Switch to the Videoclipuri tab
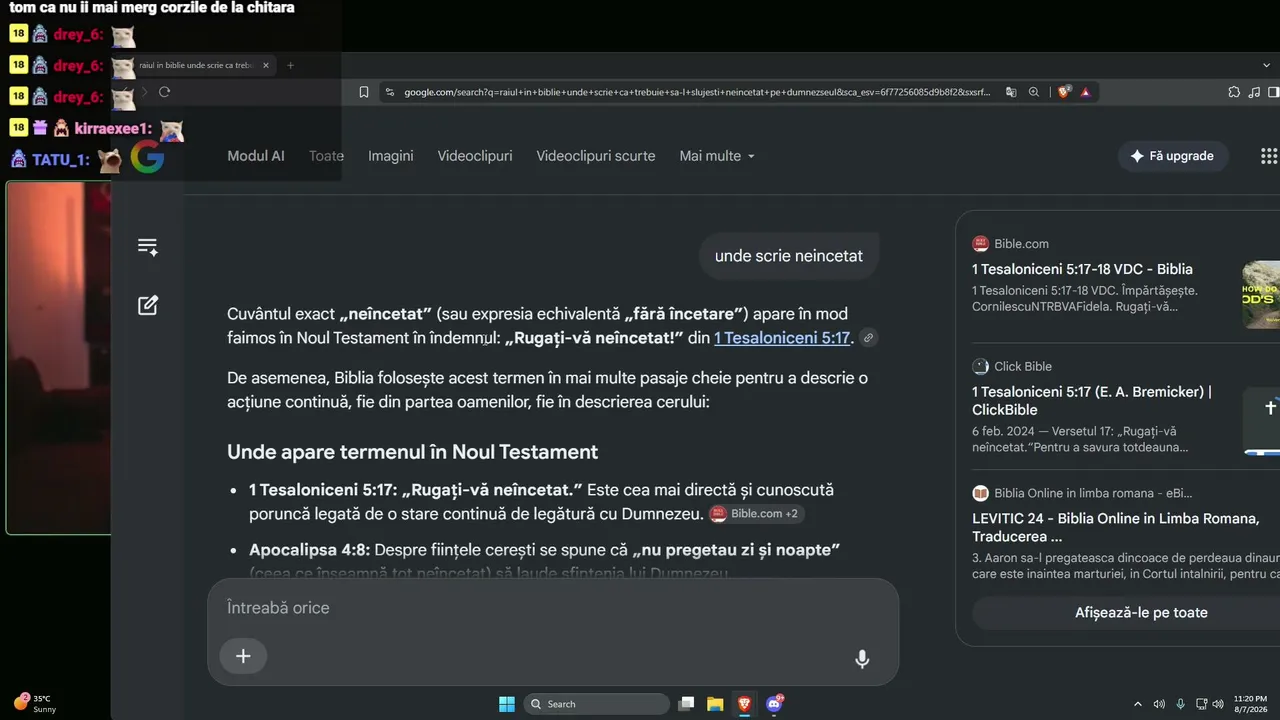Screen dimensions: 1280x720 click(x=475, y=156)
